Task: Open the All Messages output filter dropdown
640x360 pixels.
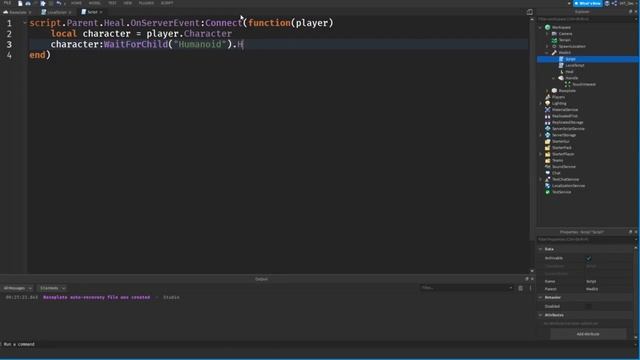Action: (18, 288)
